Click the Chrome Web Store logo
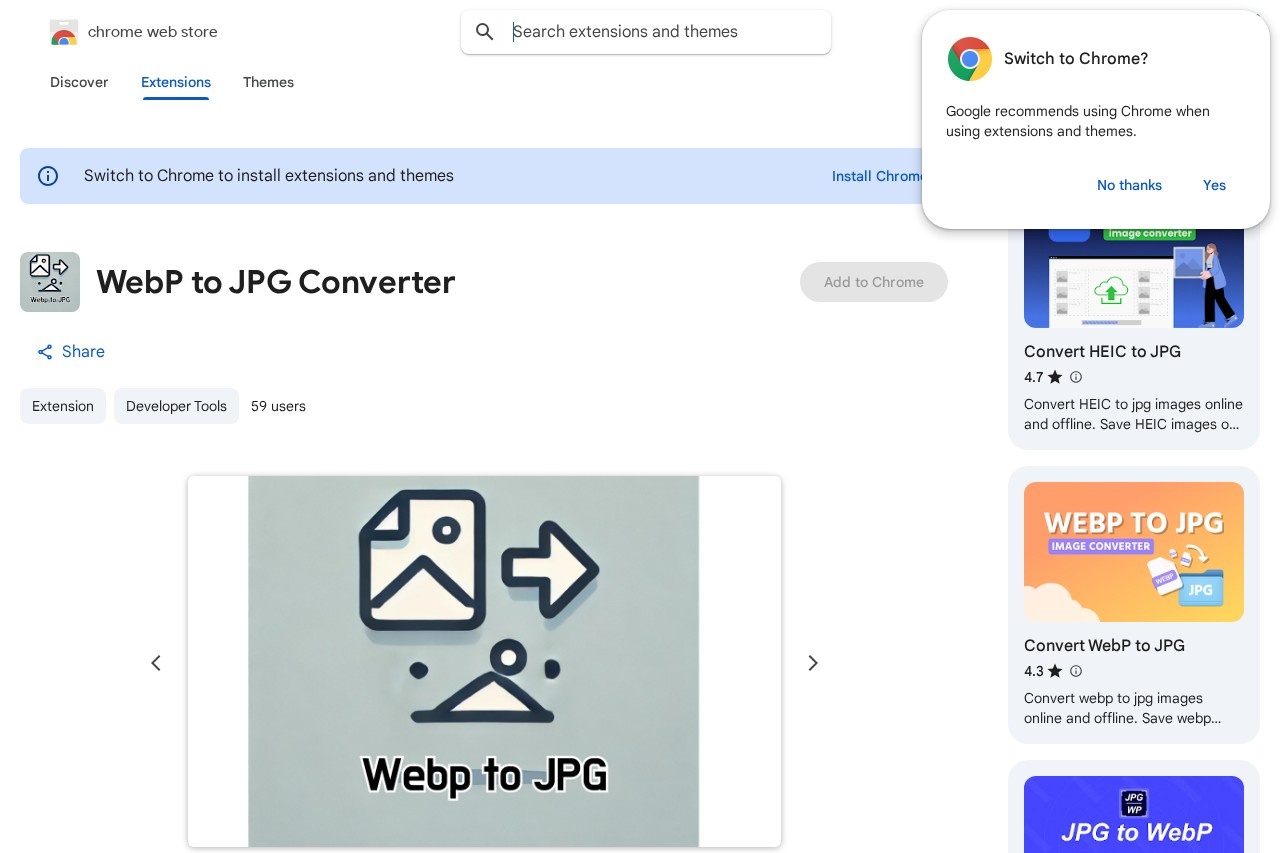This screenshot has width=1280, height=853. [x=64, y=33]
